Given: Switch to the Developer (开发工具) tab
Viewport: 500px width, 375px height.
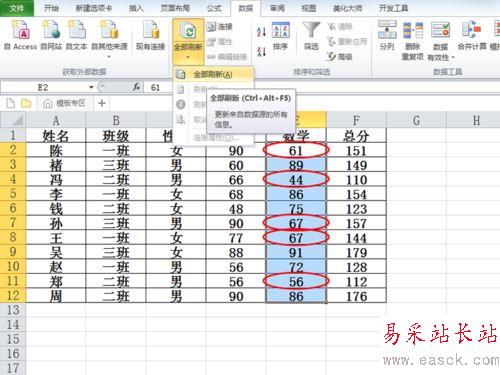Looking at the screenshot, I should [393, 8].
